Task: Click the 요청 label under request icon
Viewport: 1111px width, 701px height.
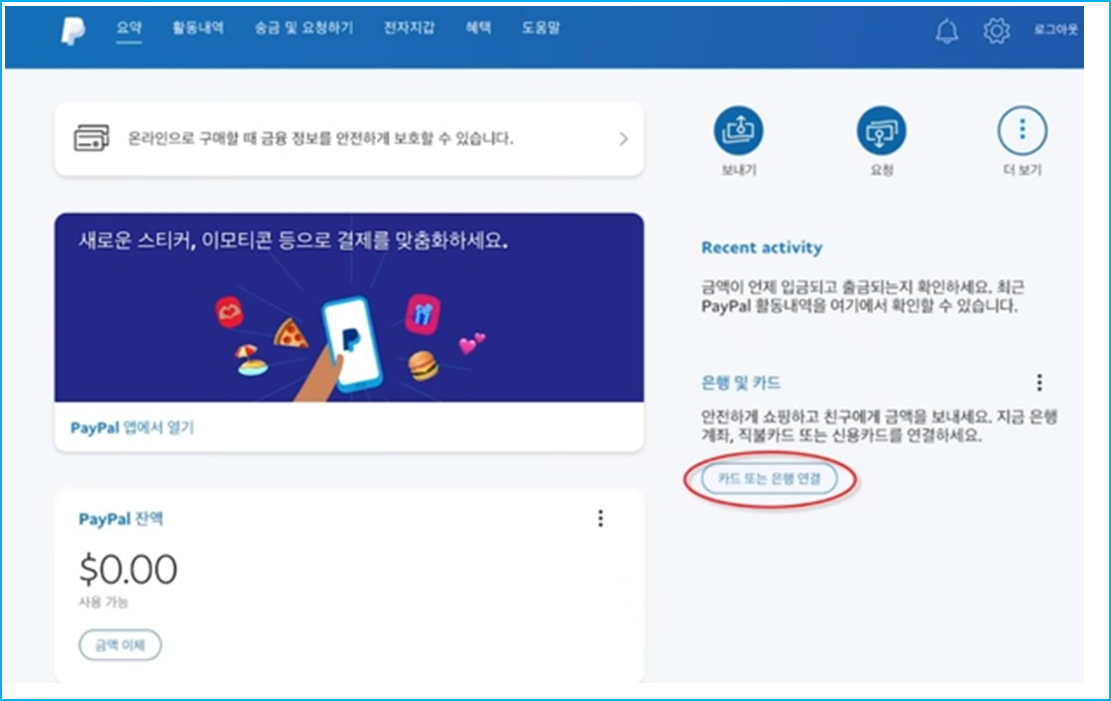Action: 881,170
